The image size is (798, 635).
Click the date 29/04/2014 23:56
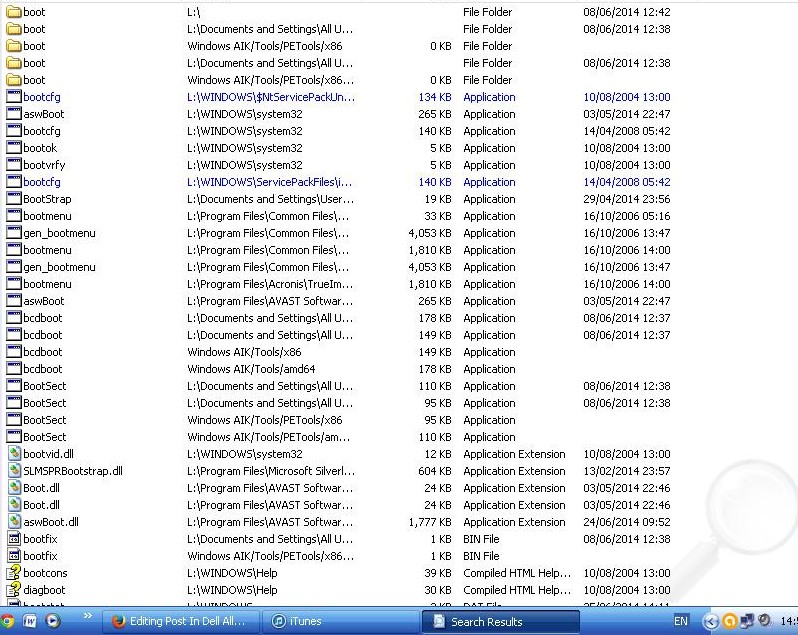point(626,199)
